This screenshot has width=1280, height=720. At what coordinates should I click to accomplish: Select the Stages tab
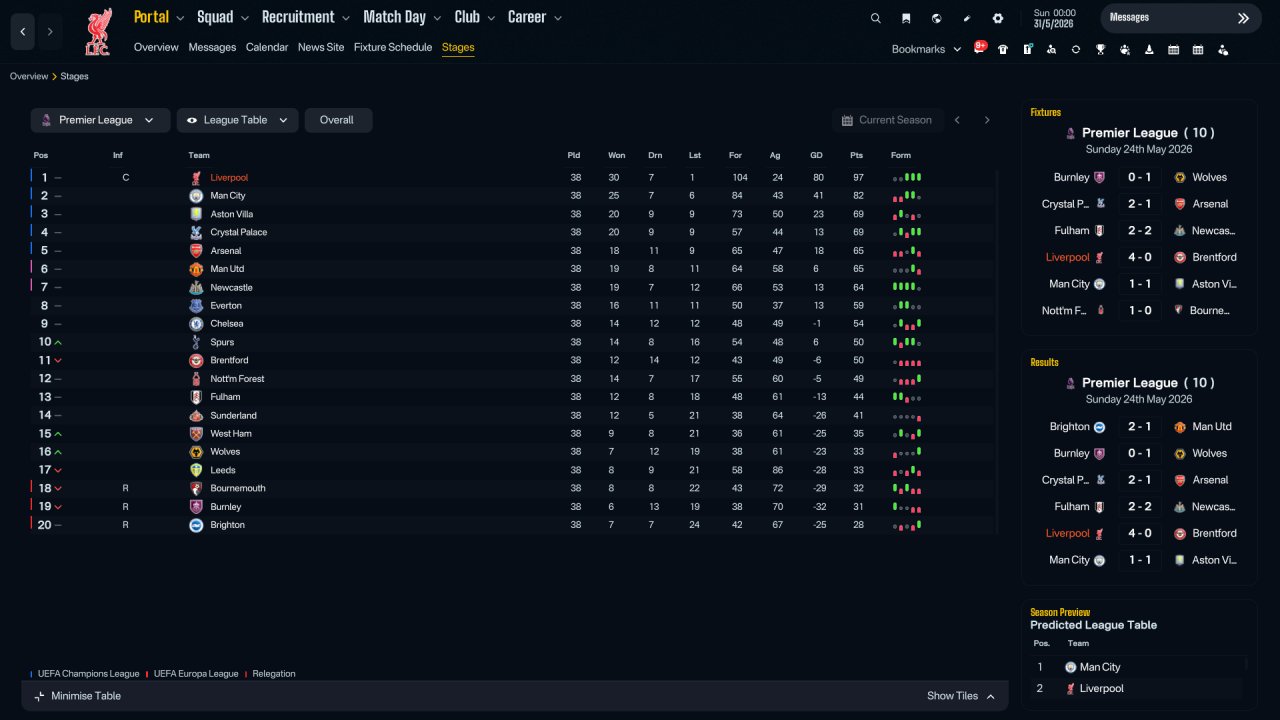(x=458, y=47)
